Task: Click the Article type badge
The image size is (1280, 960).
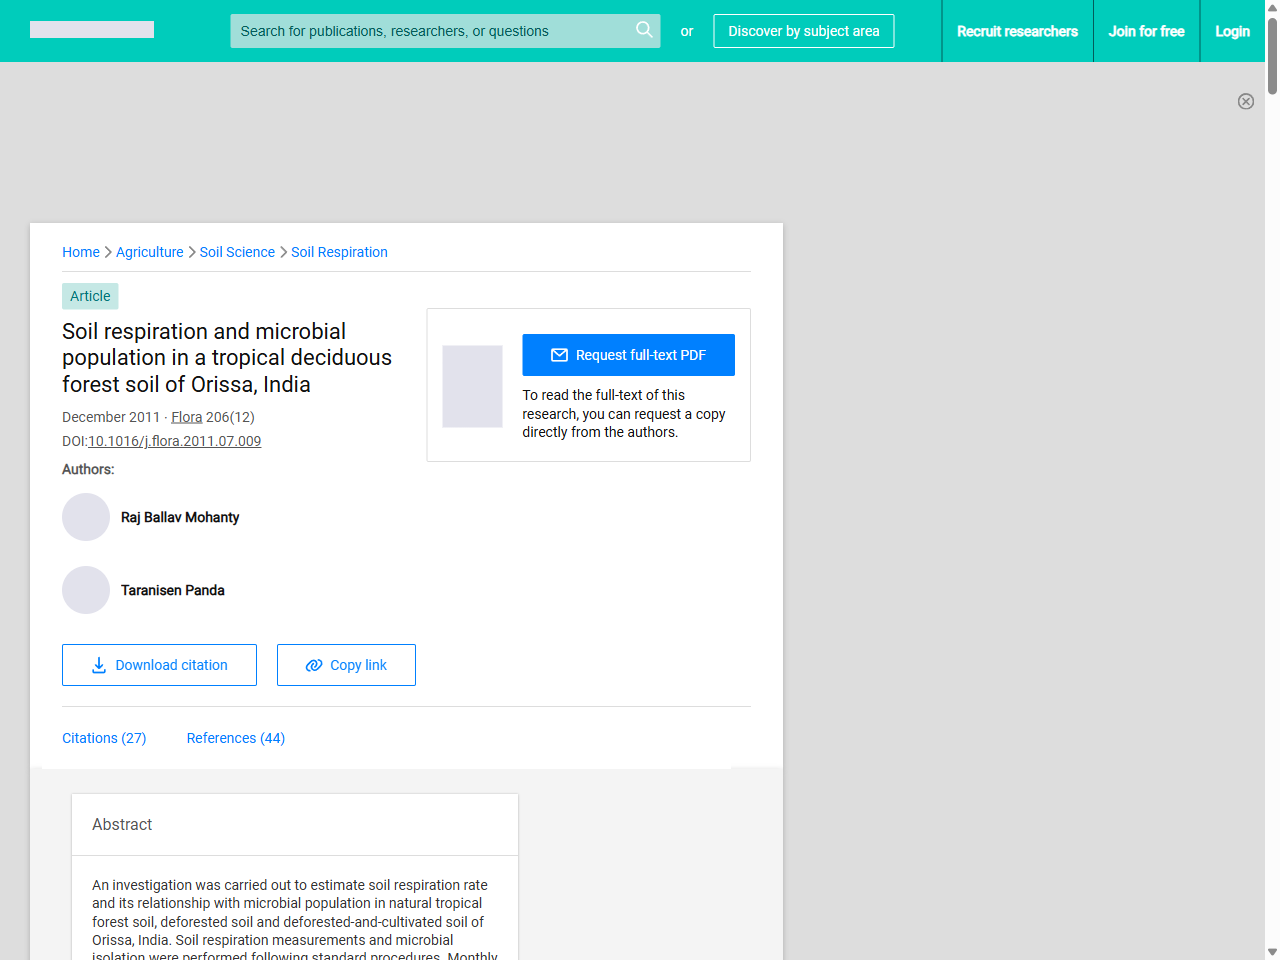Action: click(90, 296)
